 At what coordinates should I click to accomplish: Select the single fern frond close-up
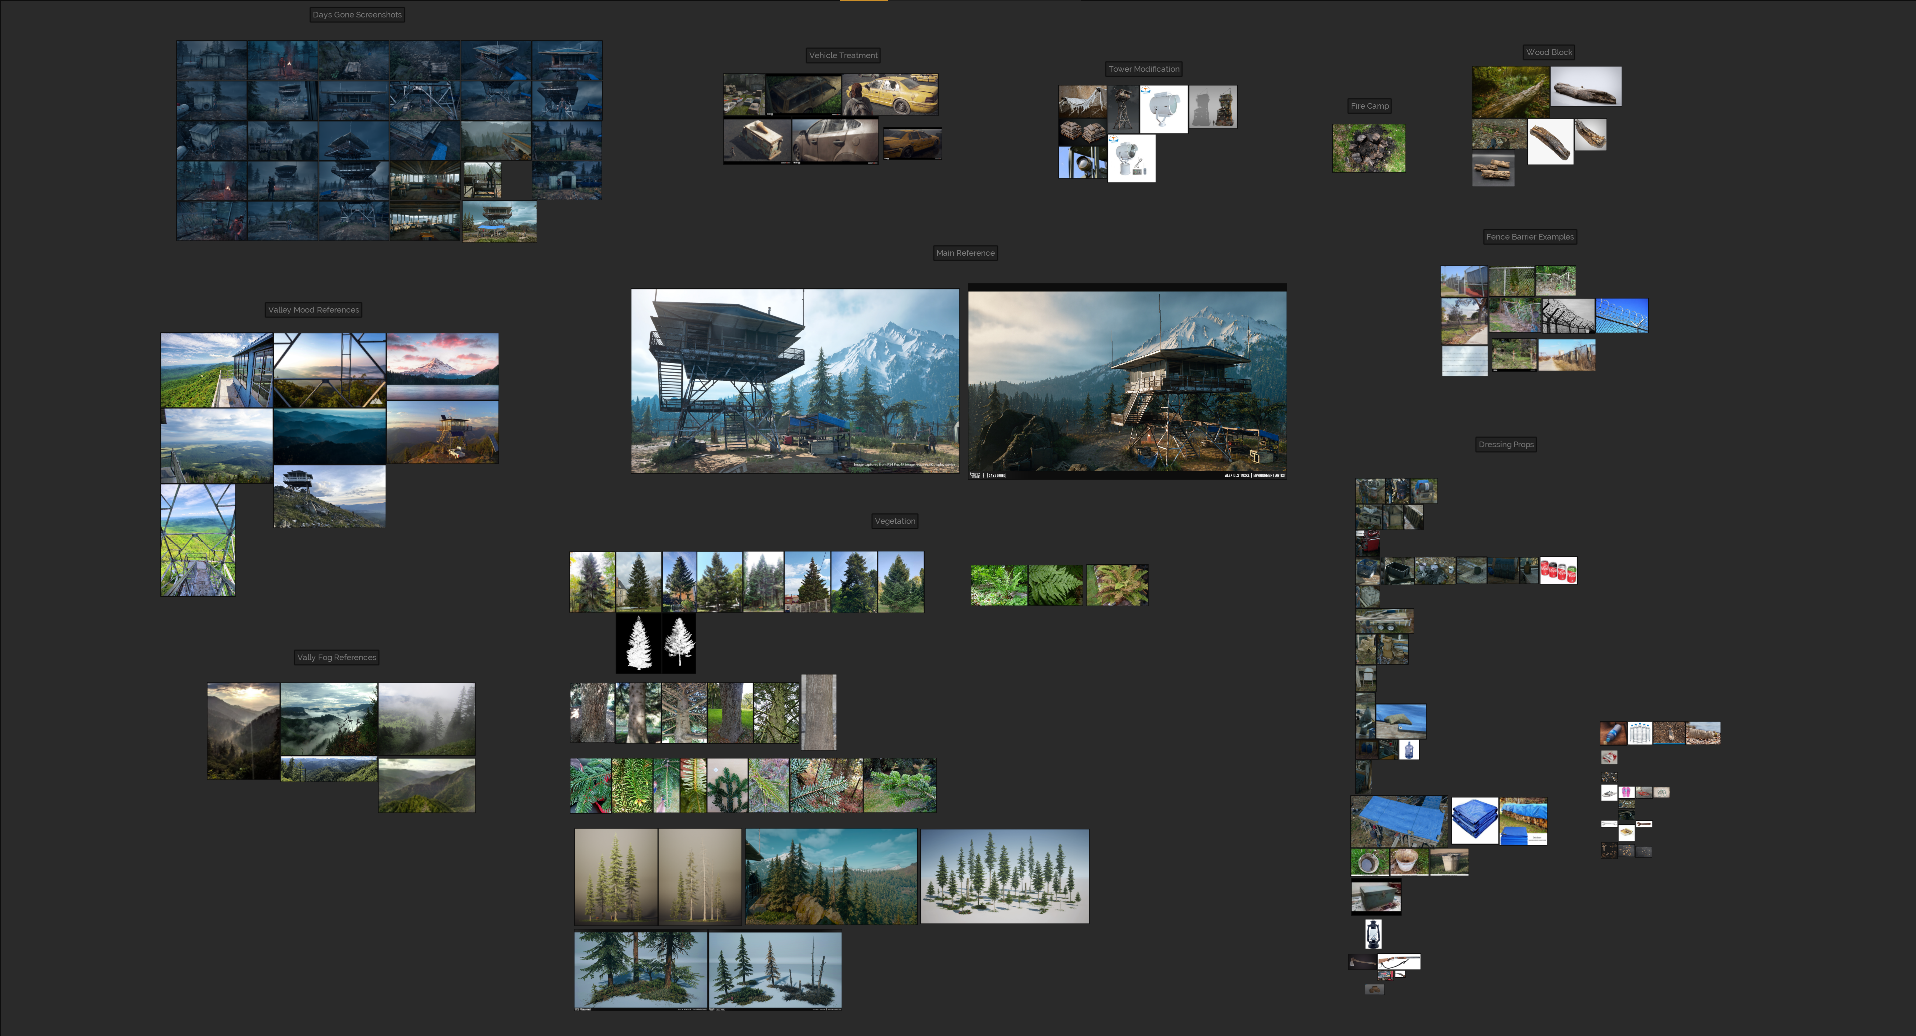[1057, 585]
